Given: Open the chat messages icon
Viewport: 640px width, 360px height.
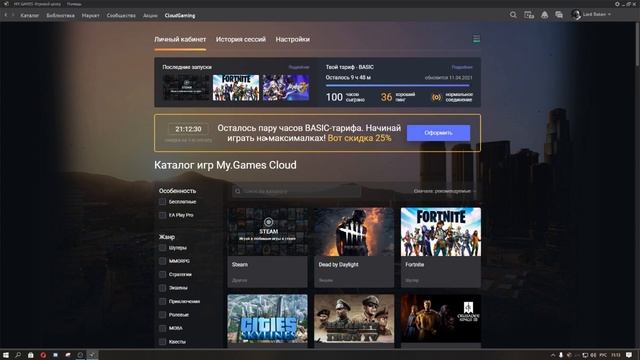Looking at the screenshot, I should tap(559, 15).
